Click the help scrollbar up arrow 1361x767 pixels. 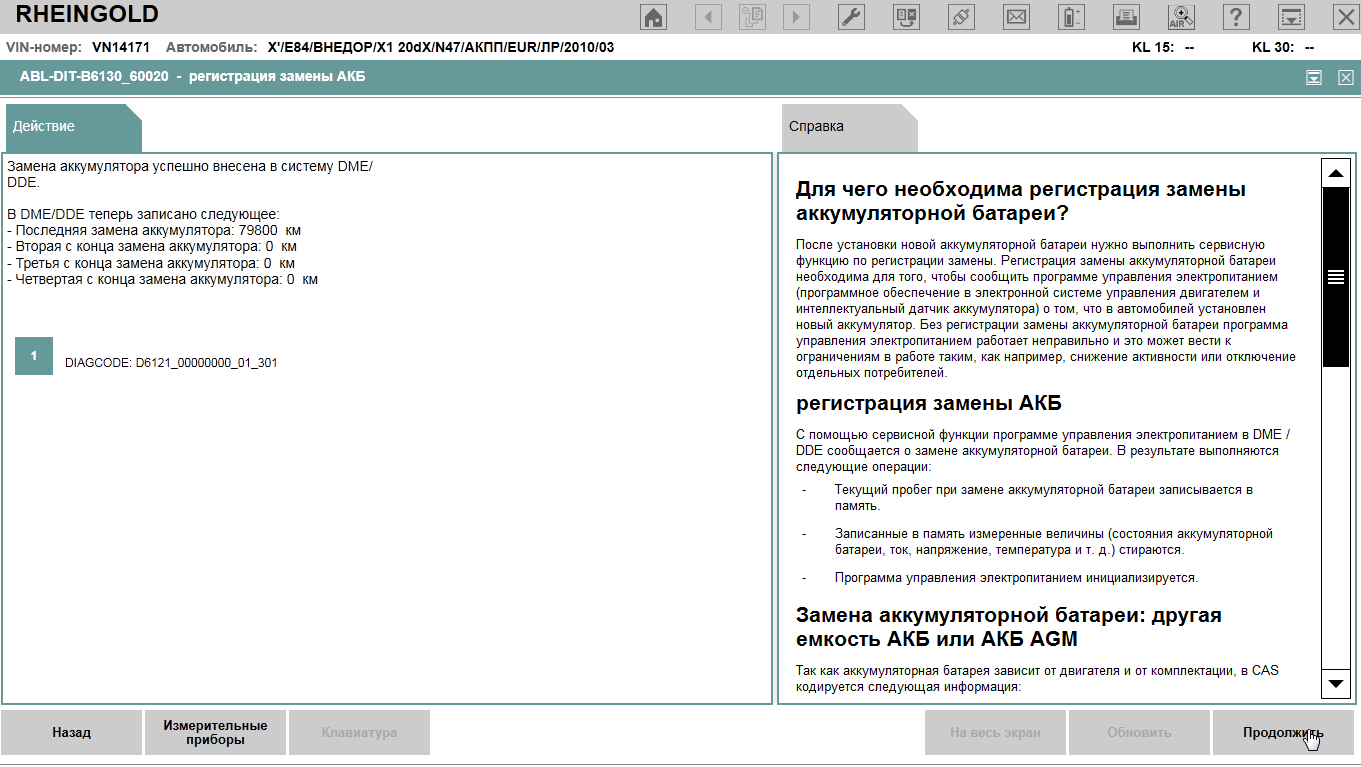tap(1335, 173)
